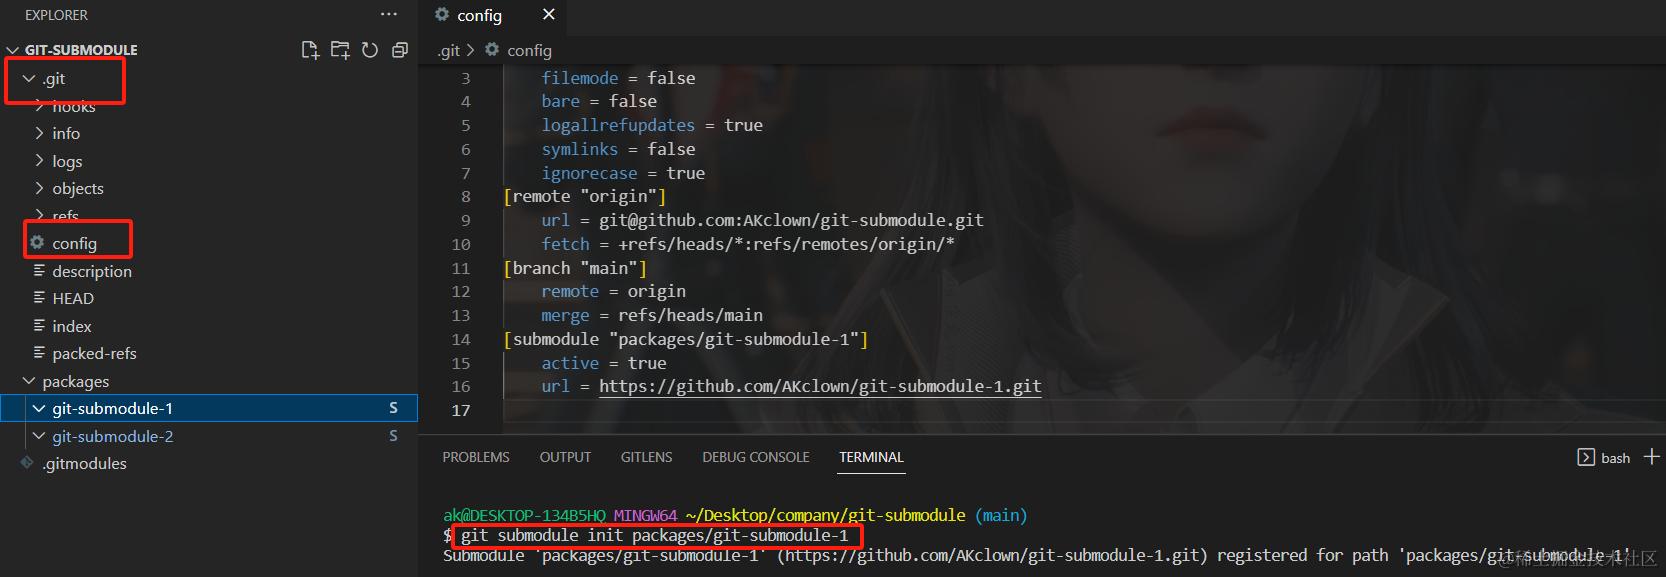Open the config file in Explorer
Screen dimensions: 1666x577
click(x=75, y=243)
